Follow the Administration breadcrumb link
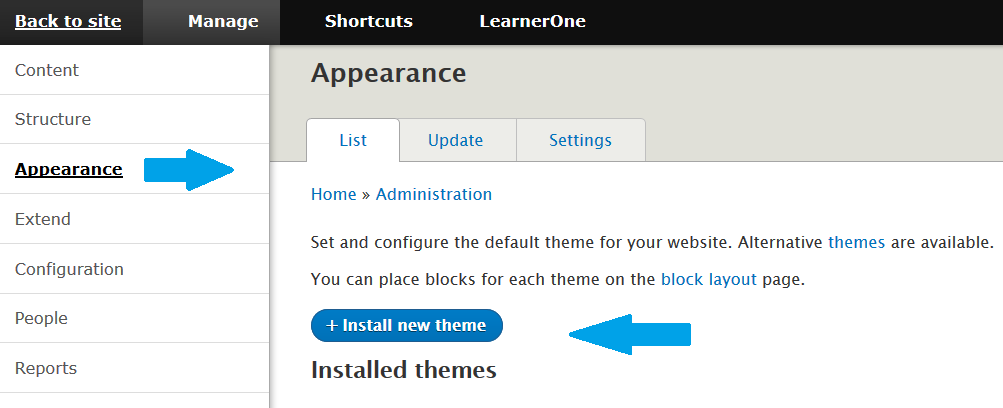The height and width of the screenshot is (408, 1003). click(x=434, y=194)
